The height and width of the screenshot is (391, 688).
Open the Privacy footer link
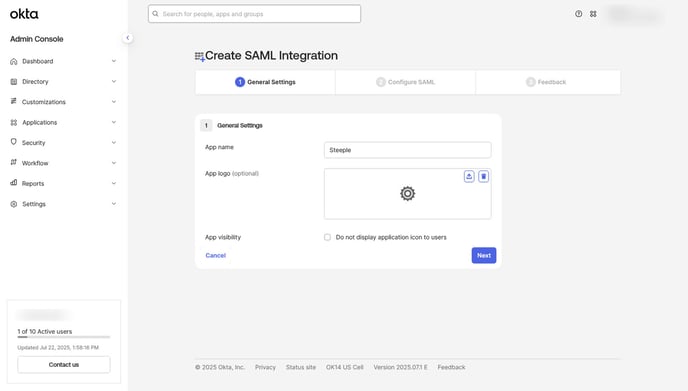point(265,367)
